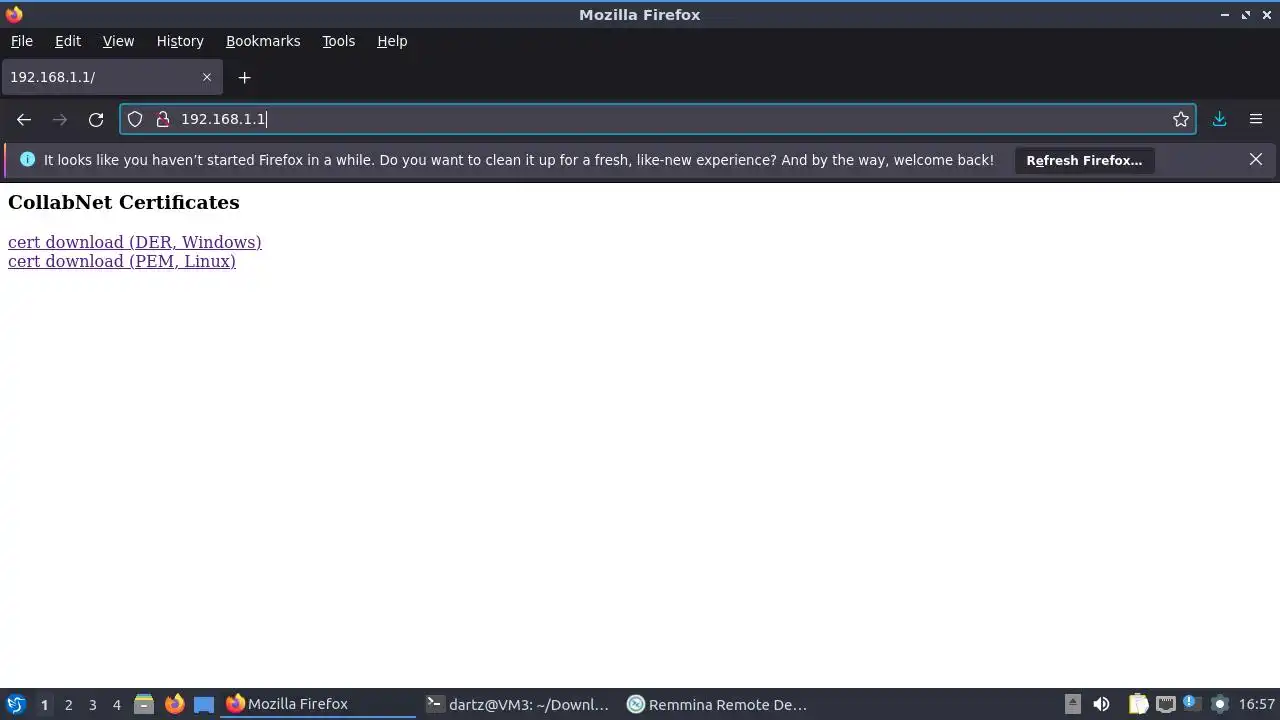1280x720 pixels.
Task: Click the forward navigation arrow
Action: click(x=60, y=119)
